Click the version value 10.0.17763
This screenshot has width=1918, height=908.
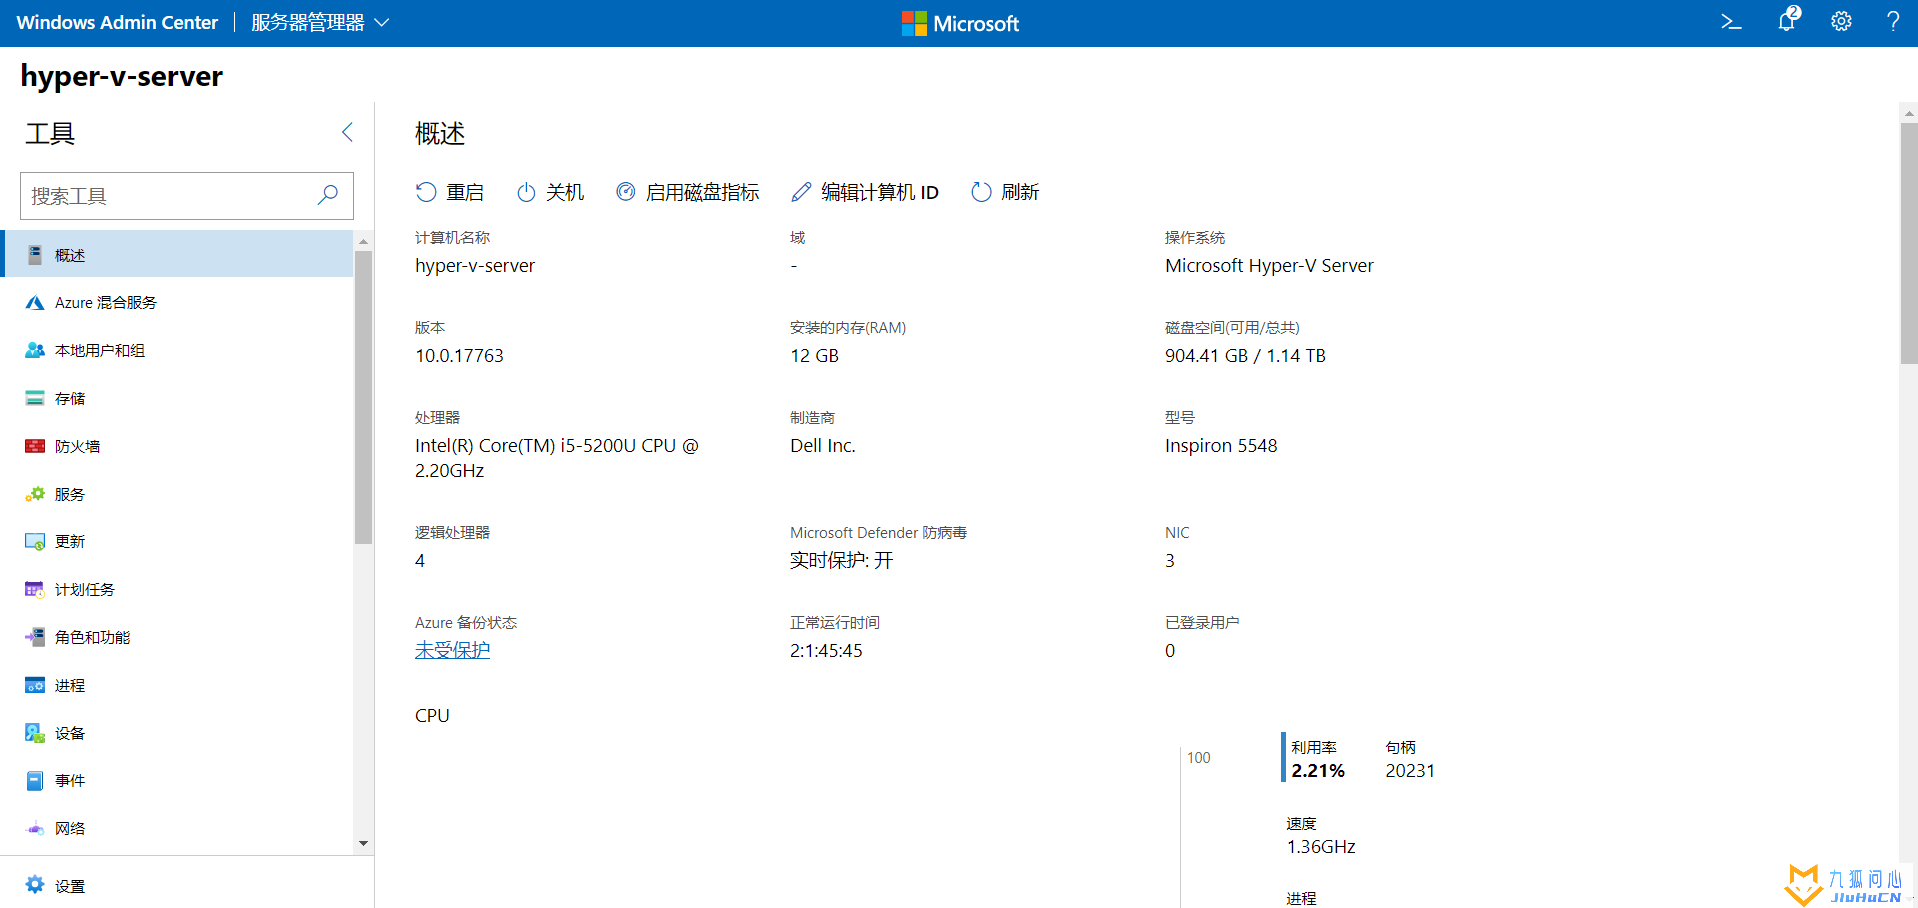pyautogui.click(x=459, y=356)
